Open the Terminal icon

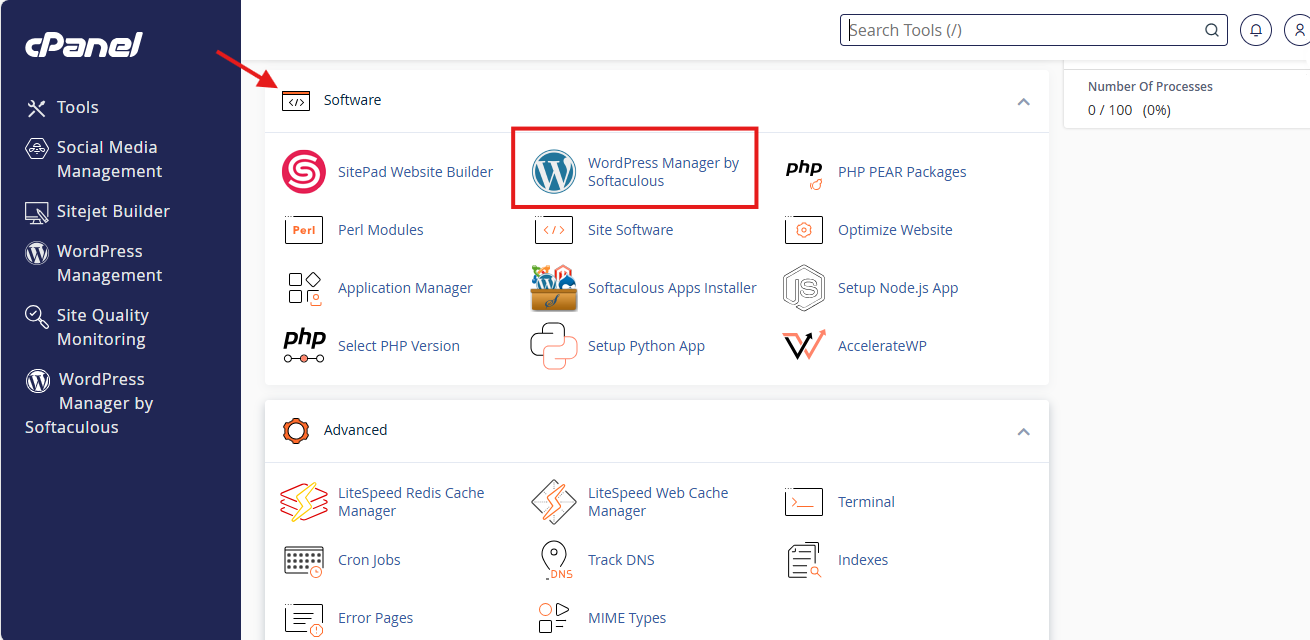804,502
